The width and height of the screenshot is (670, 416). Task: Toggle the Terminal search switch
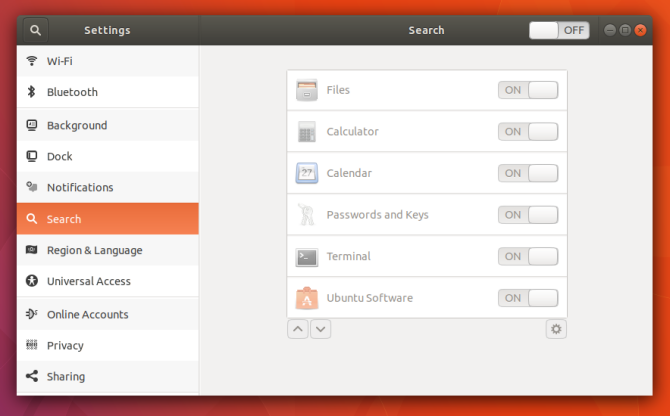pos(528,257)
